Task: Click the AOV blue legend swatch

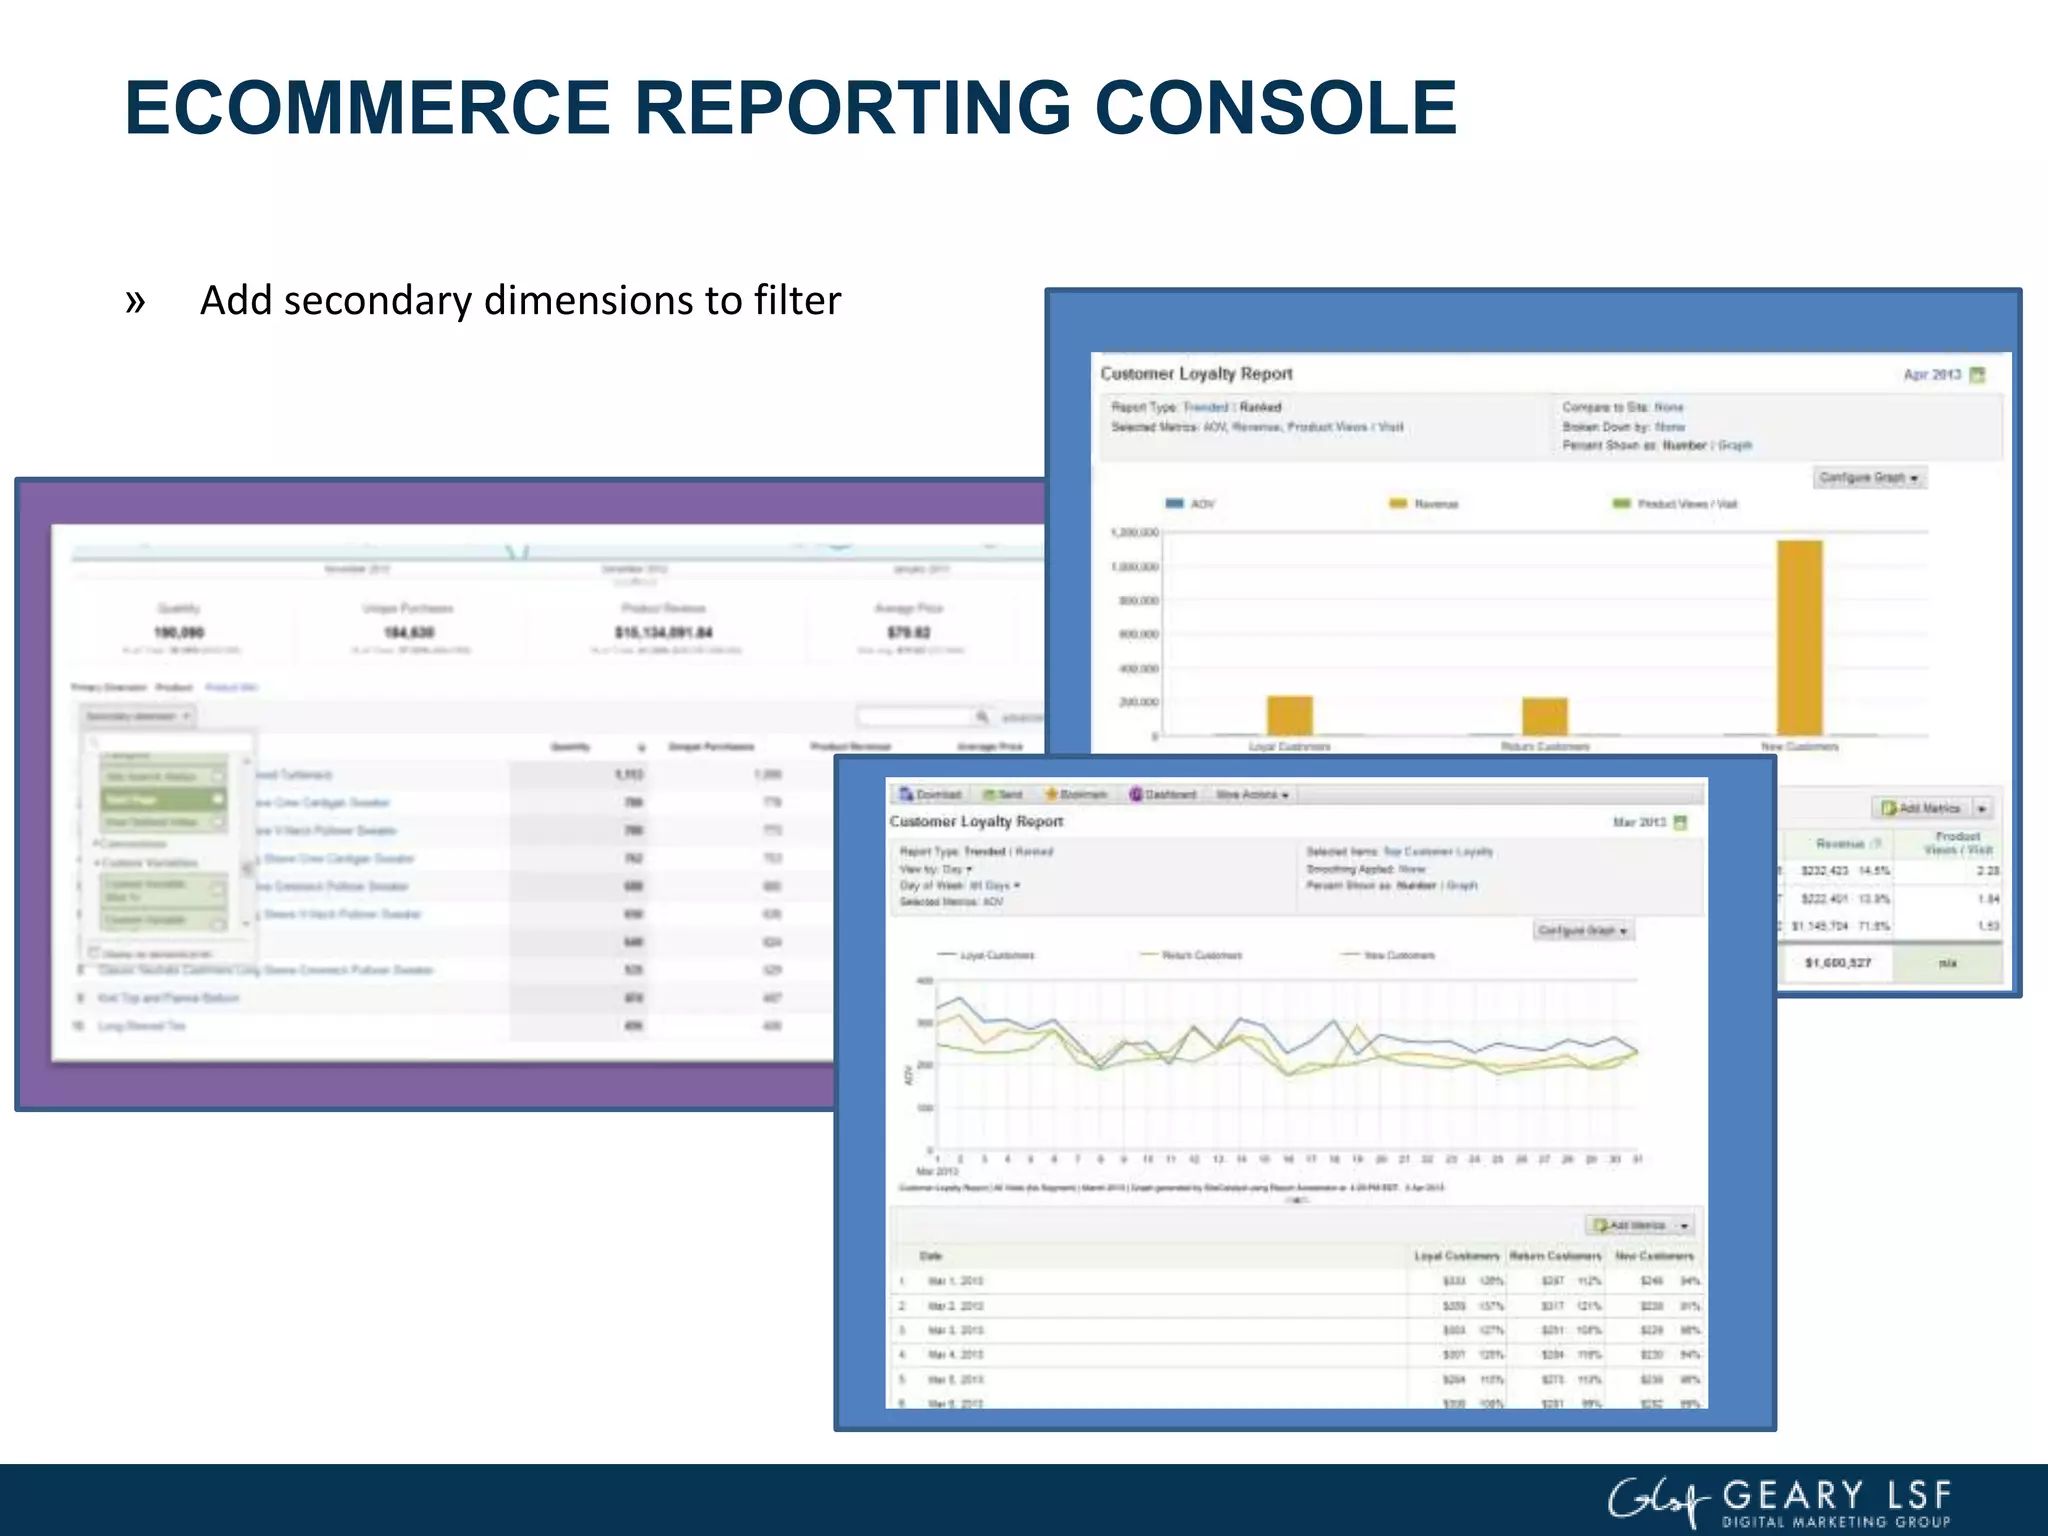Action: pyautogui.click(x=1175, y=503)
